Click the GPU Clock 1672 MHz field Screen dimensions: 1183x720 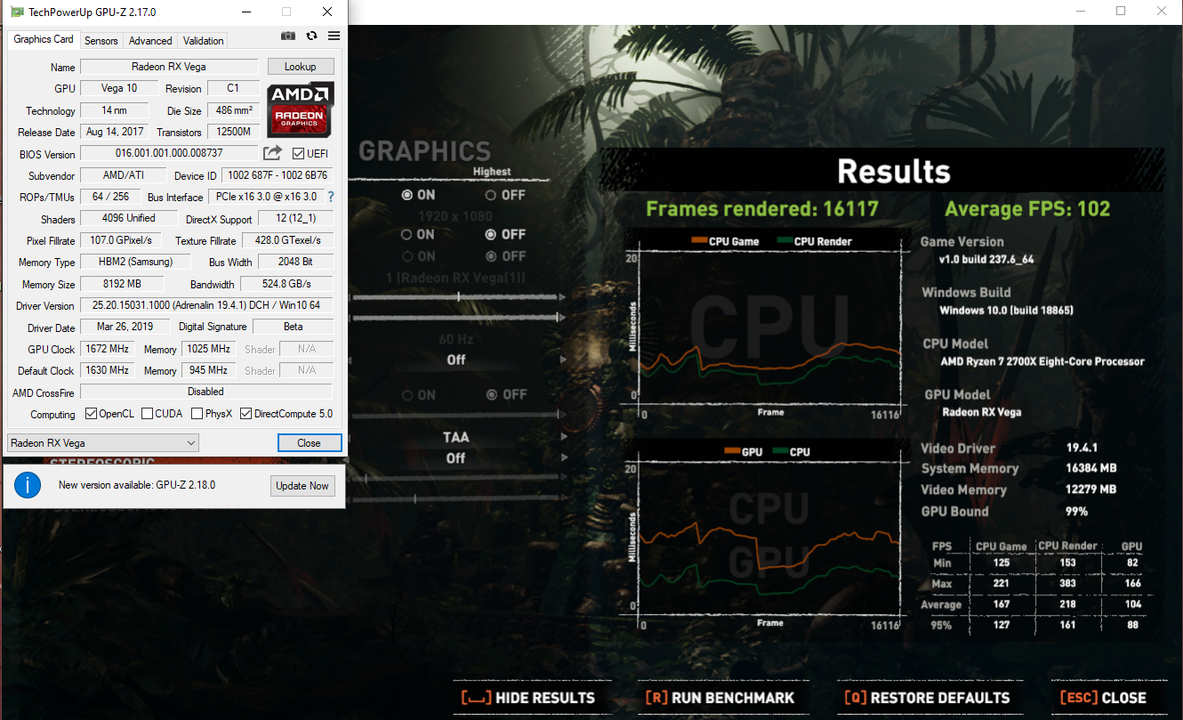pyautogui.click(x=106, y=349)
